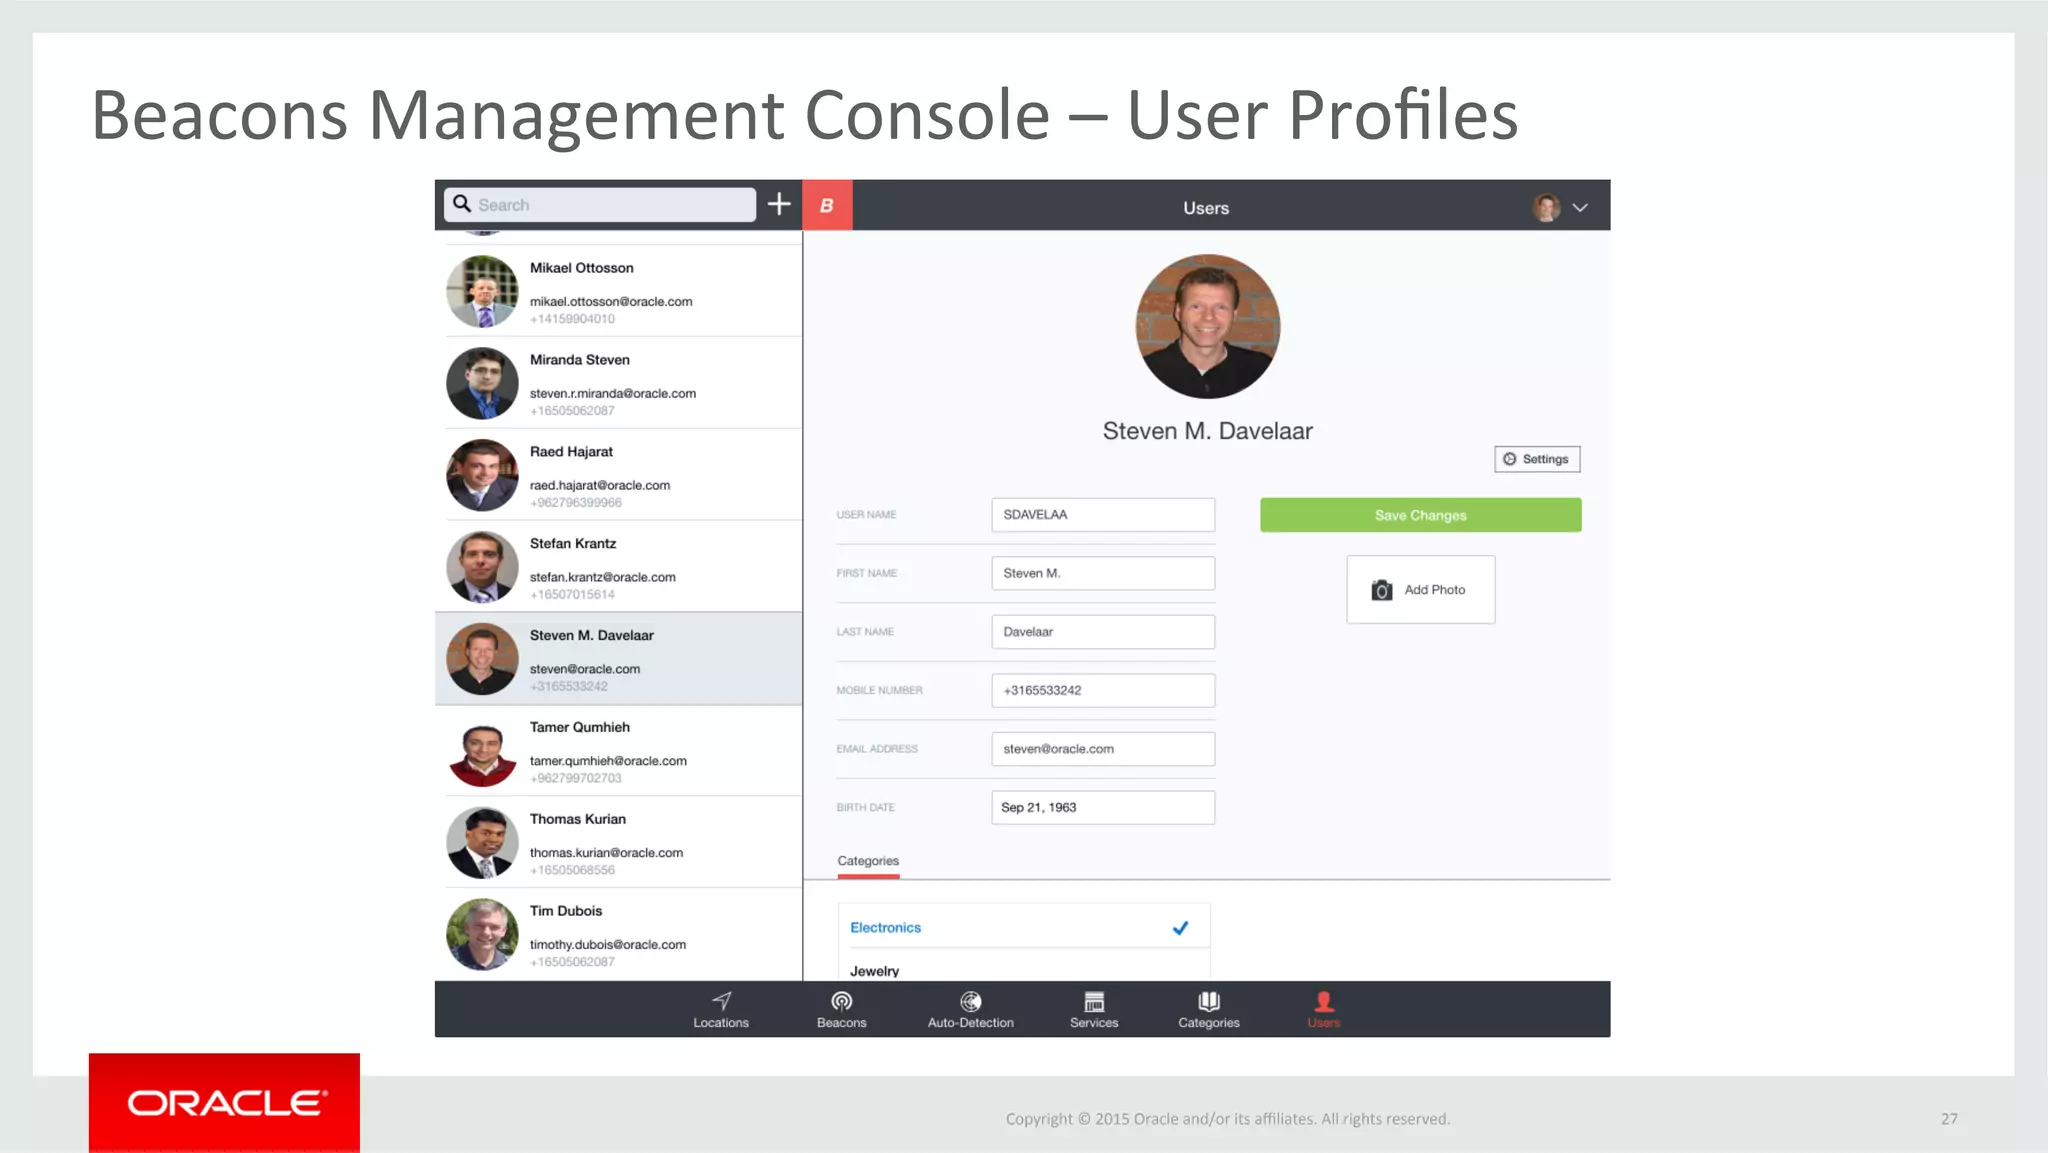Screen dimensions: 2048x1153
Task: Click phone number +14159904010
Action: pyautogui.click(x=572, y=319)
